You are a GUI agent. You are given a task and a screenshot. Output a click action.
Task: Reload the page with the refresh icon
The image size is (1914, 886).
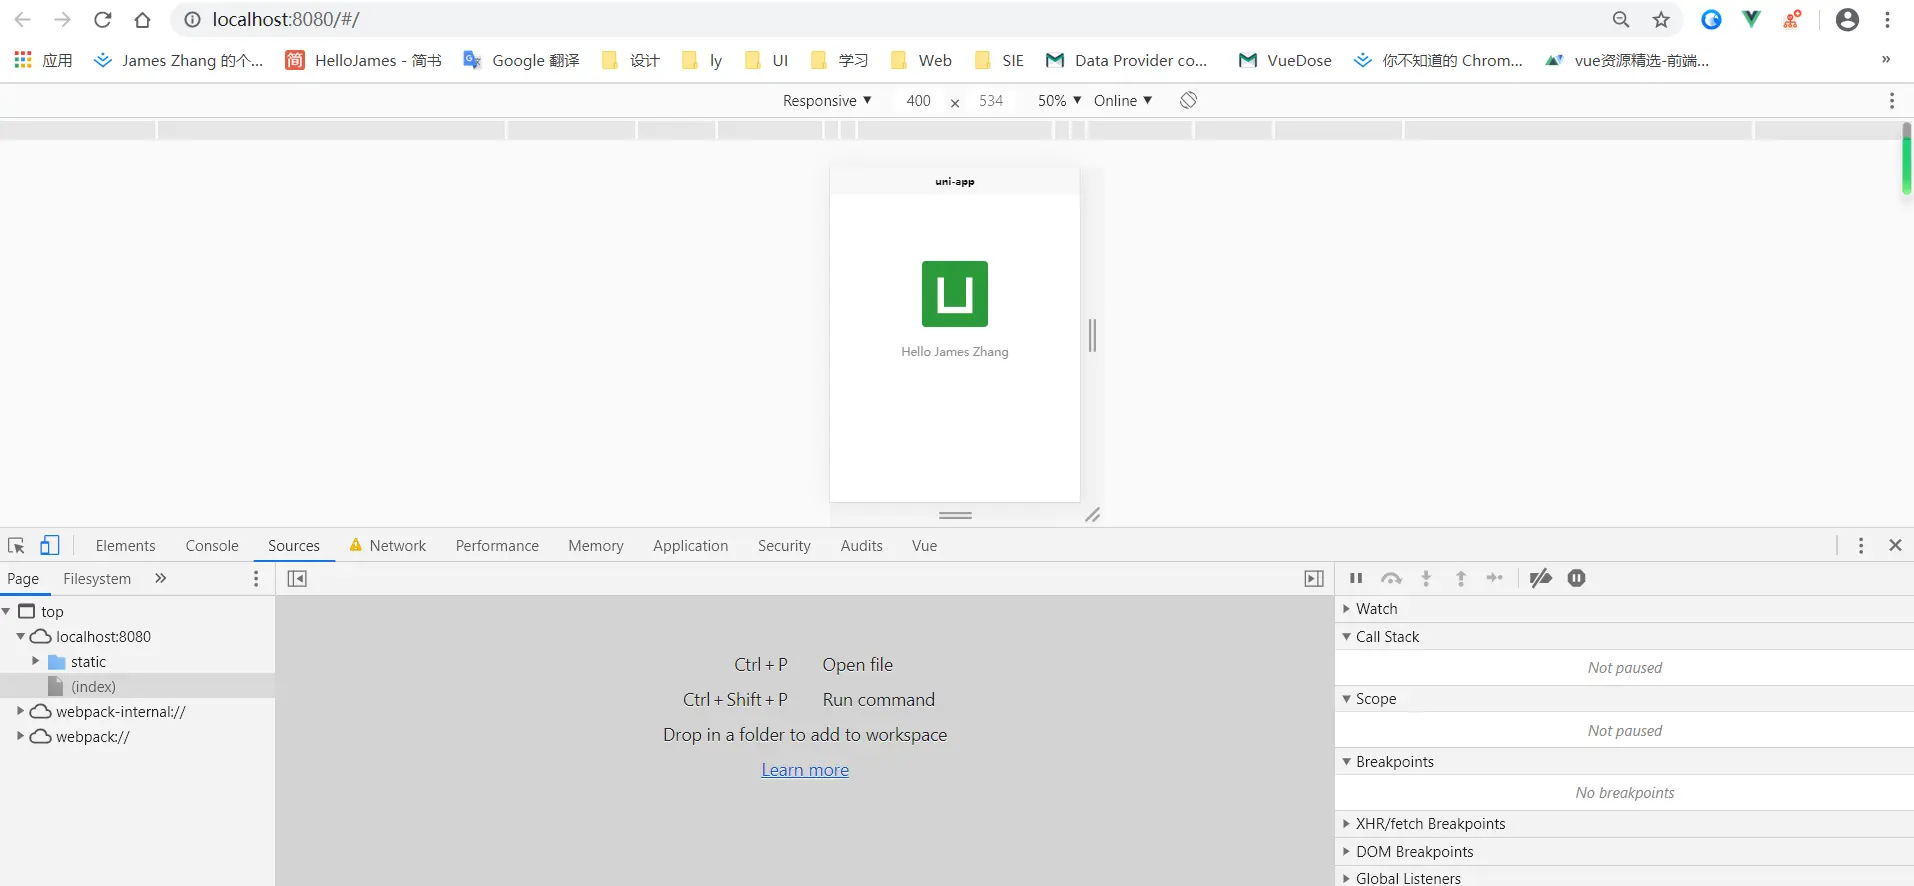pos(102,20)
